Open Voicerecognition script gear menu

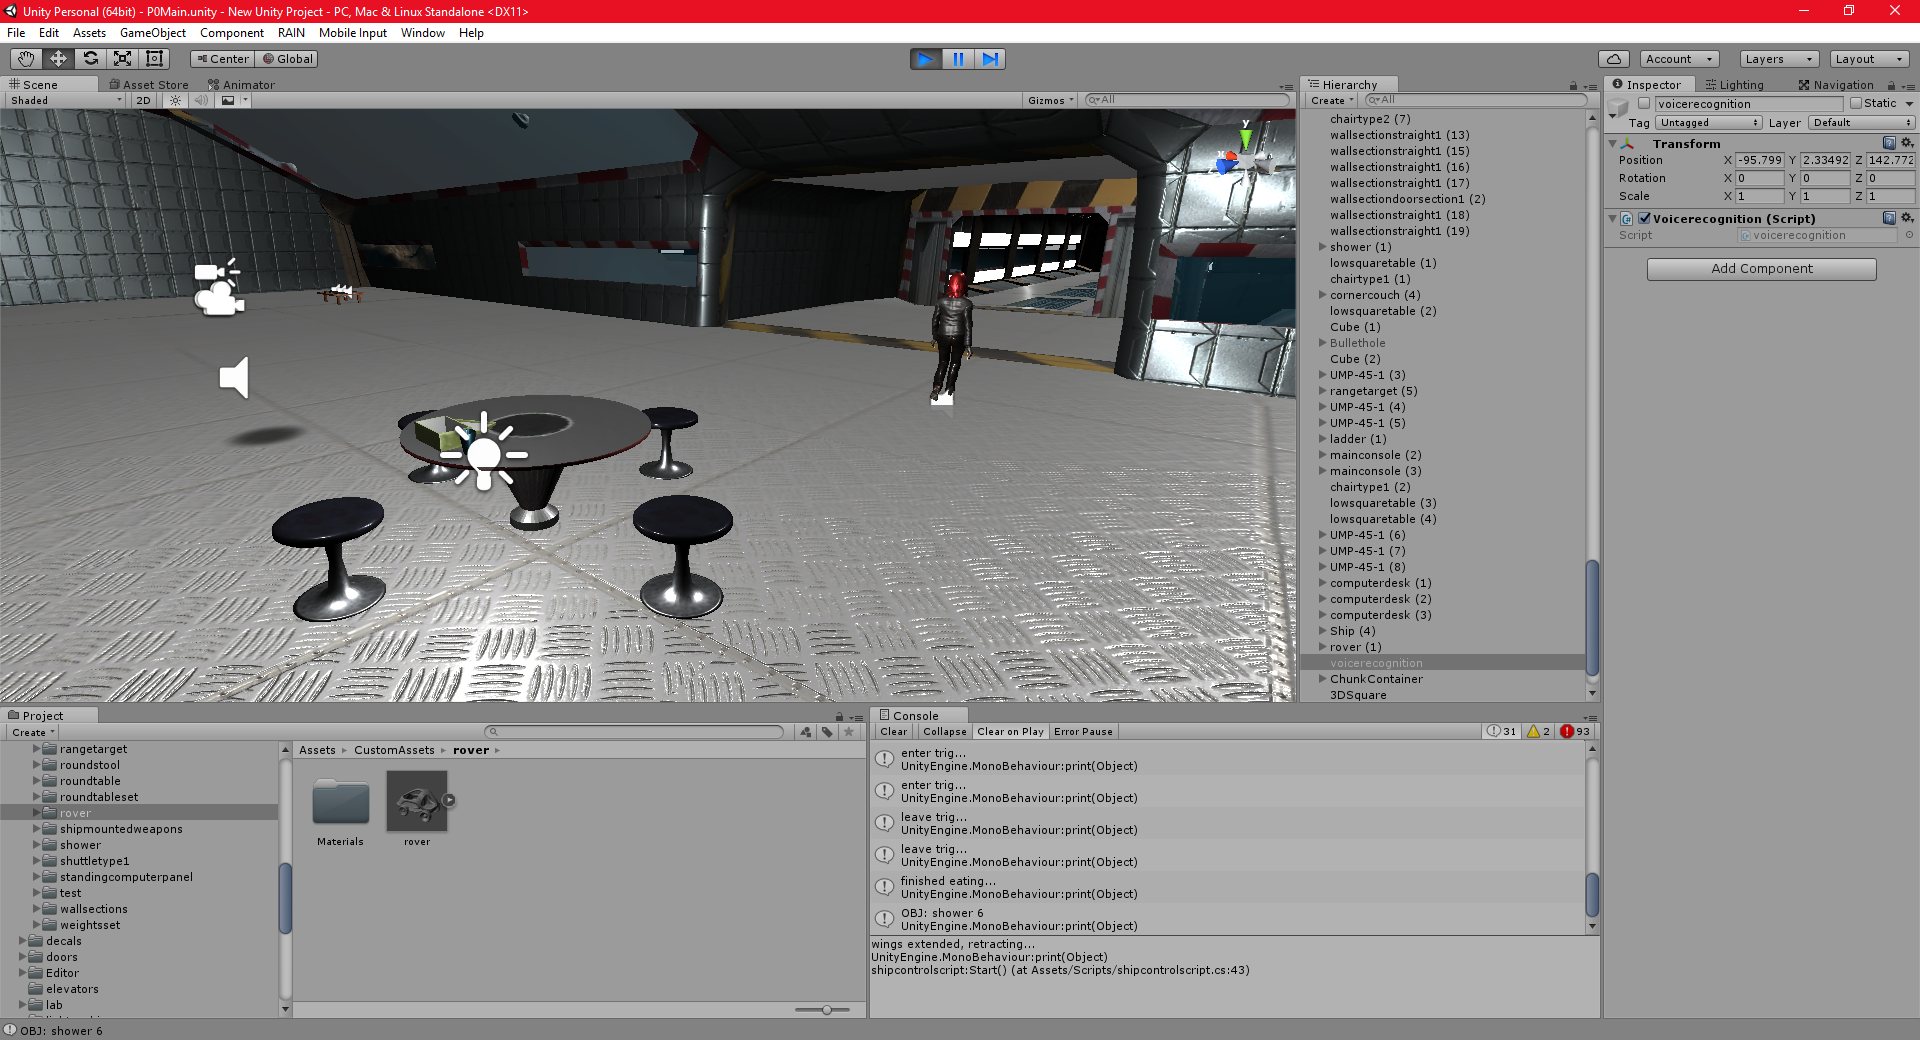pos(1906,218)
